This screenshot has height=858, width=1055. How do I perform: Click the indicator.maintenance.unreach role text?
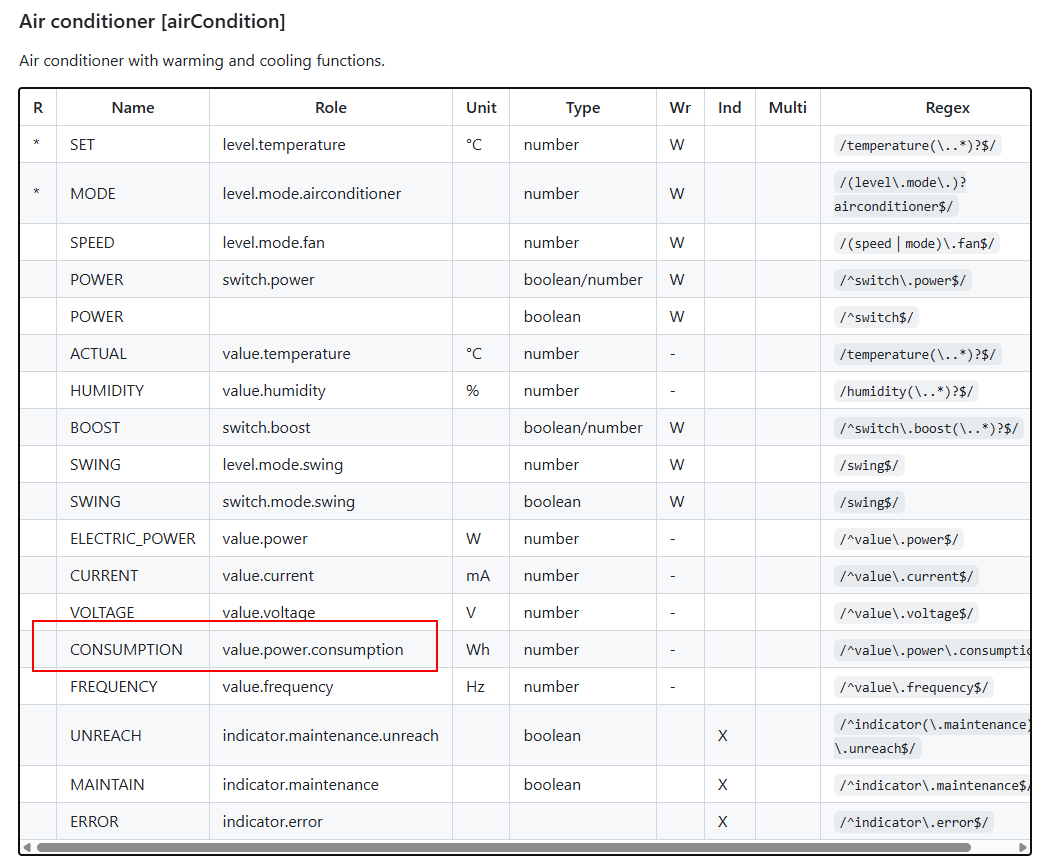[330, 736]
